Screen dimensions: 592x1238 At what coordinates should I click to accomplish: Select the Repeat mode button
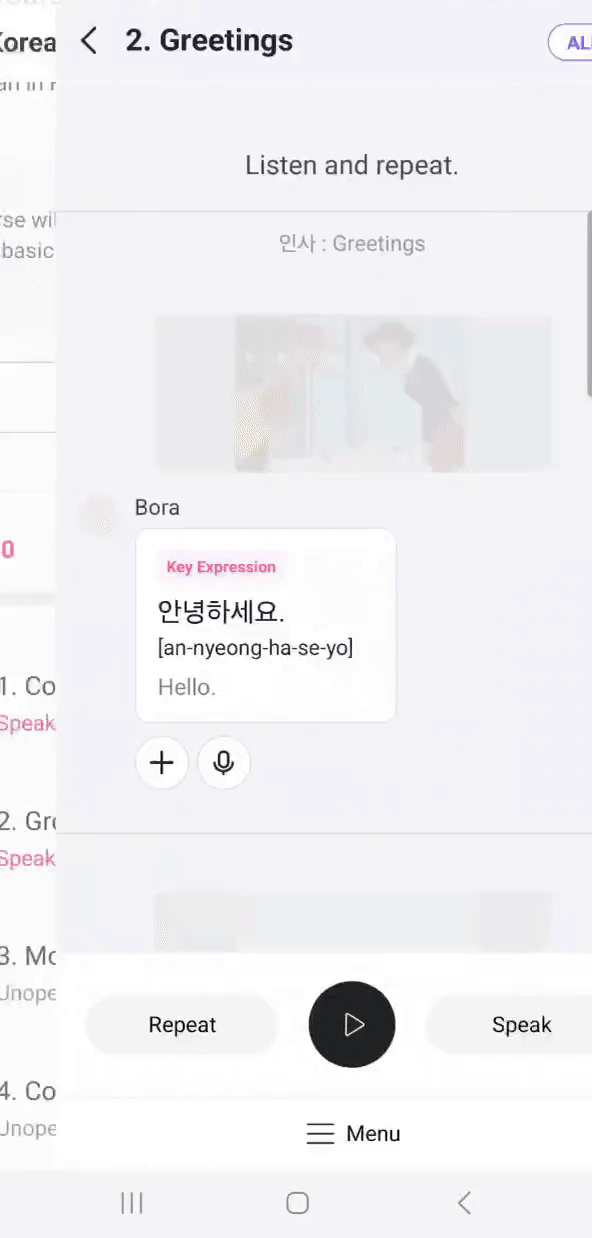tap(182, 1025)
